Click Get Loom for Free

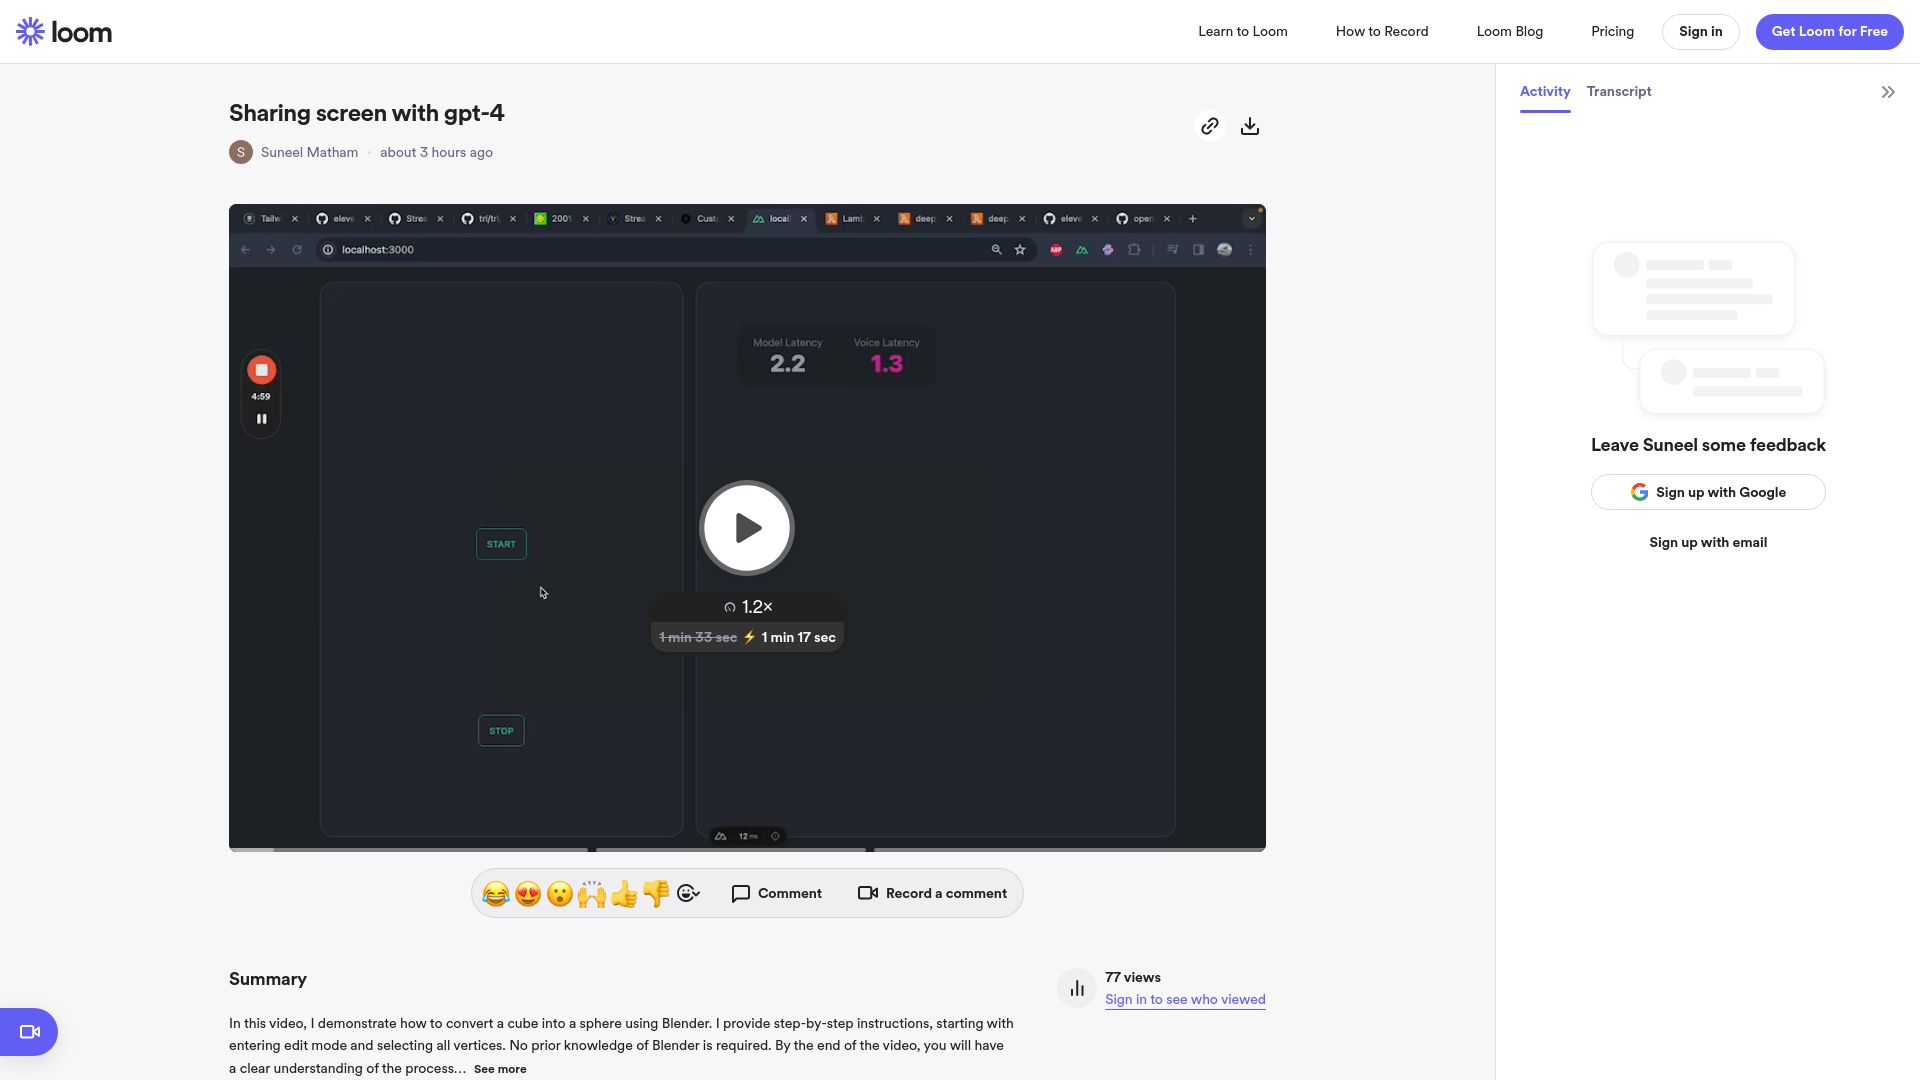coord(1830,32)
